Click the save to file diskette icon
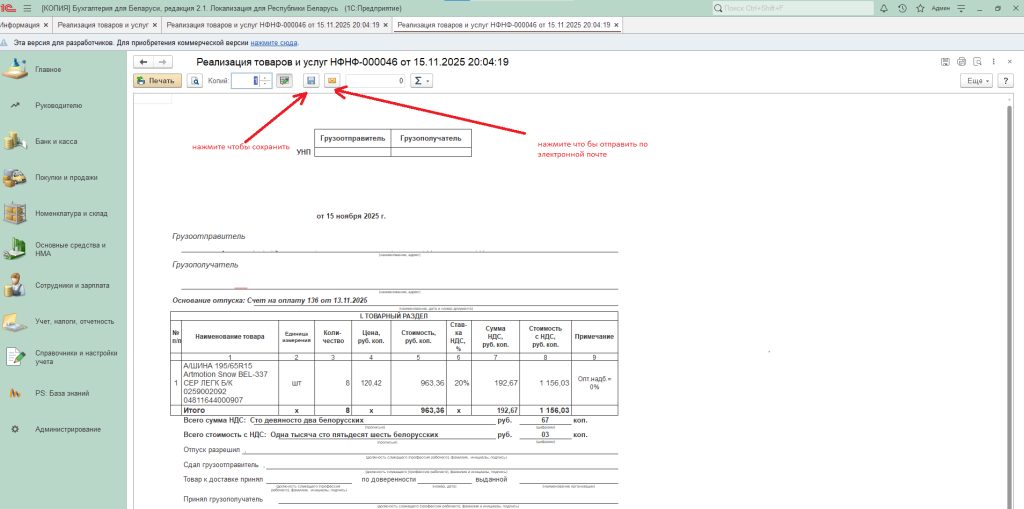 point(311,80)
